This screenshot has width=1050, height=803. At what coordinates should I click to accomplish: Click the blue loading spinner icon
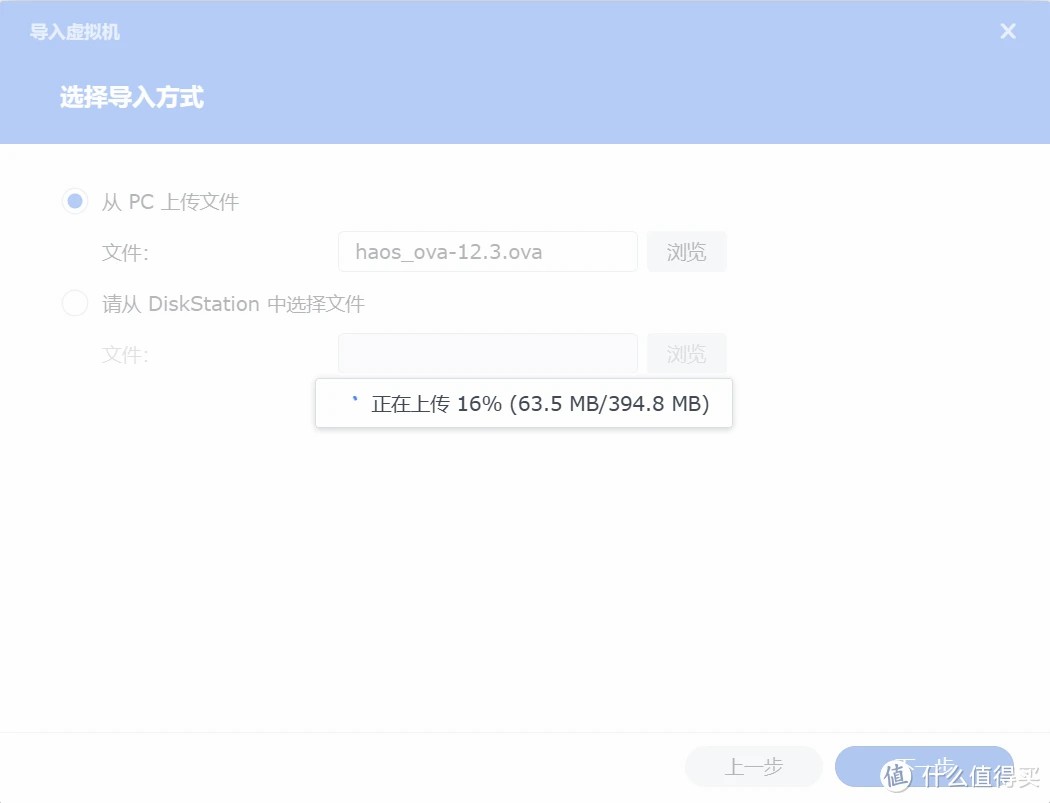coord(354,400)
